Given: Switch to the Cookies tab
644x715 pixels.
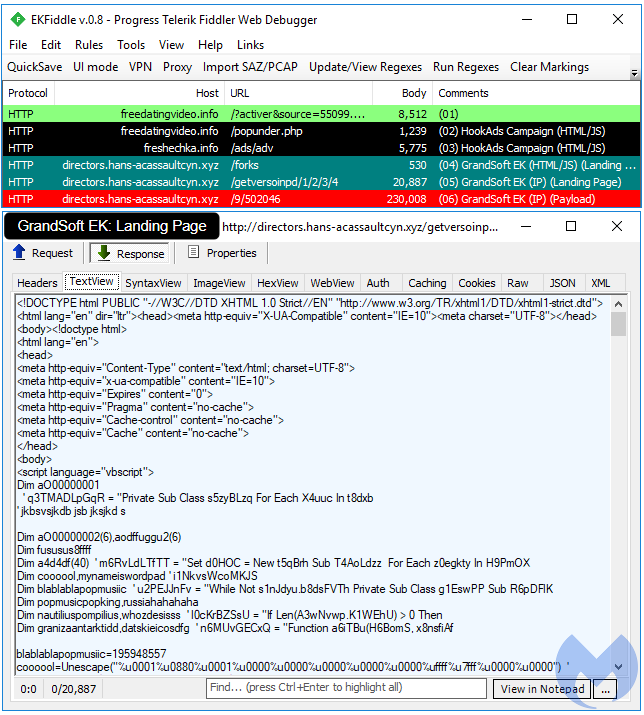Looking at the screenshot, I should pyautogui.click(x=477, y=283).
